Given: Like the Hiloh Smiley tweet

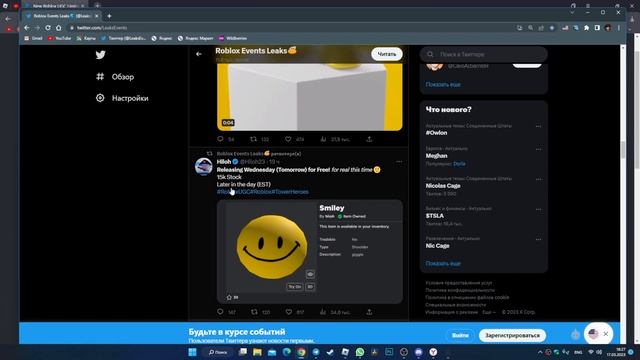Looking at the screenshot, I should (289, 312).
